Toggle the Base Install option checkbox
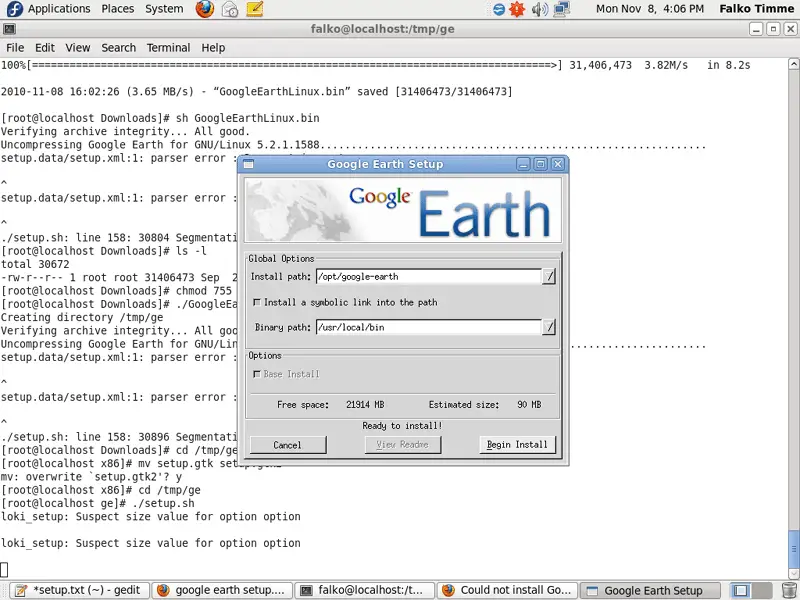Screen dimensions: 800x600 pos(257,374)
